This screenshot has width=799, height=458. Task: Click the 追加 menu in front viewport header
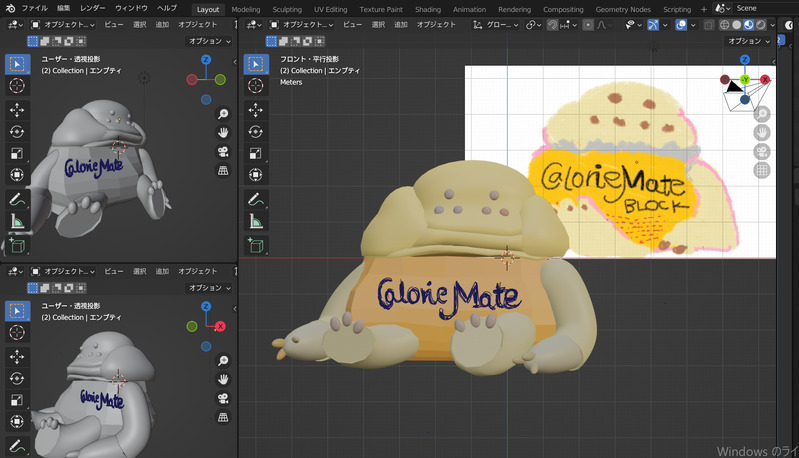(400, 24)
